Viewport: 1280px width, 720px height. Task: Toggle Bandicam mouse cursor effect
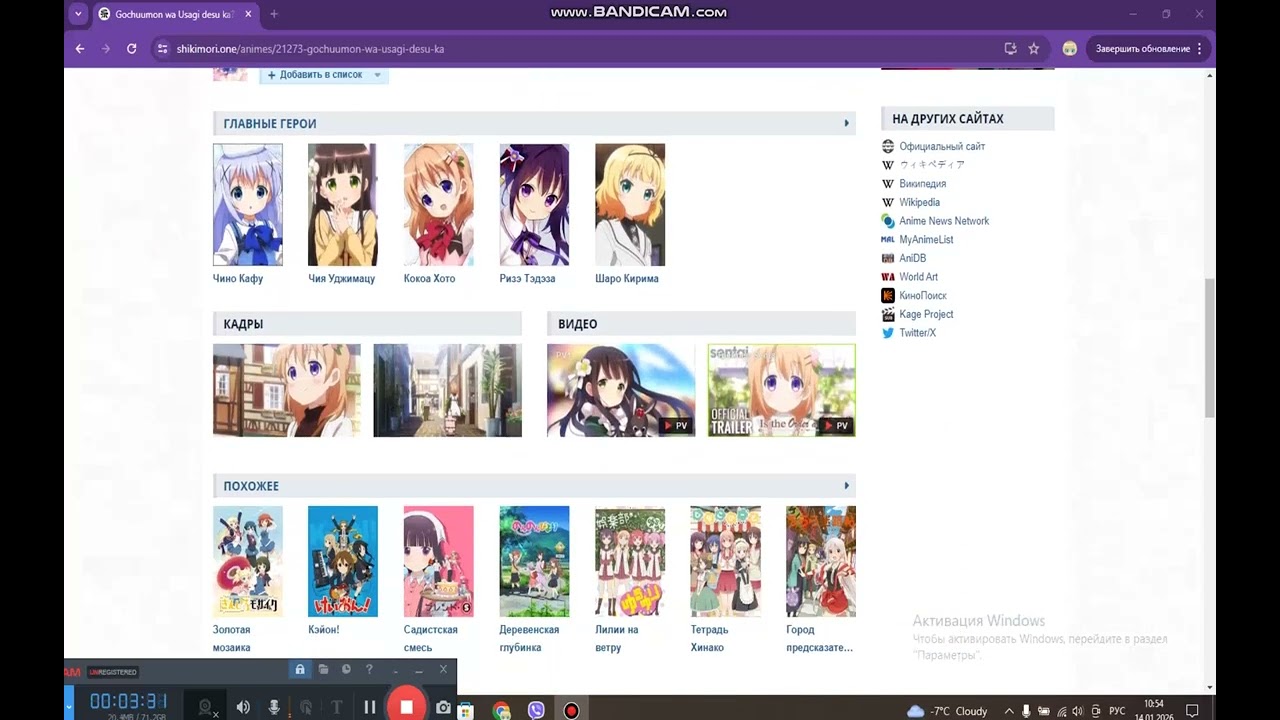306,707
